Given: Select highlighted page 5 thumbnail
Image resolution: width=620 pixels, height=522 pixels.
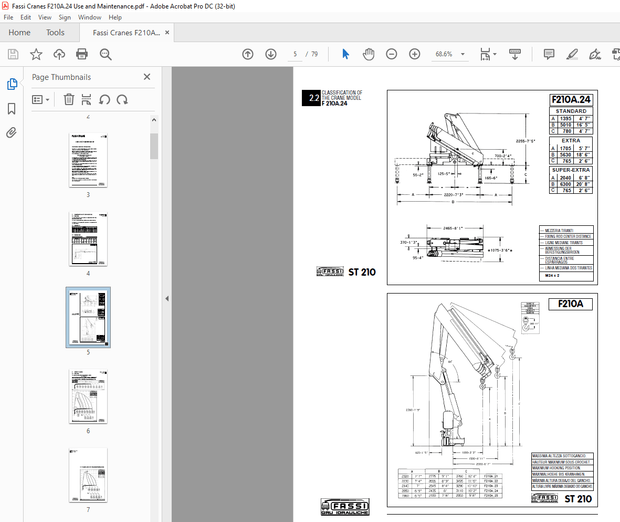Looking at the screenshot, I should 88,318.
